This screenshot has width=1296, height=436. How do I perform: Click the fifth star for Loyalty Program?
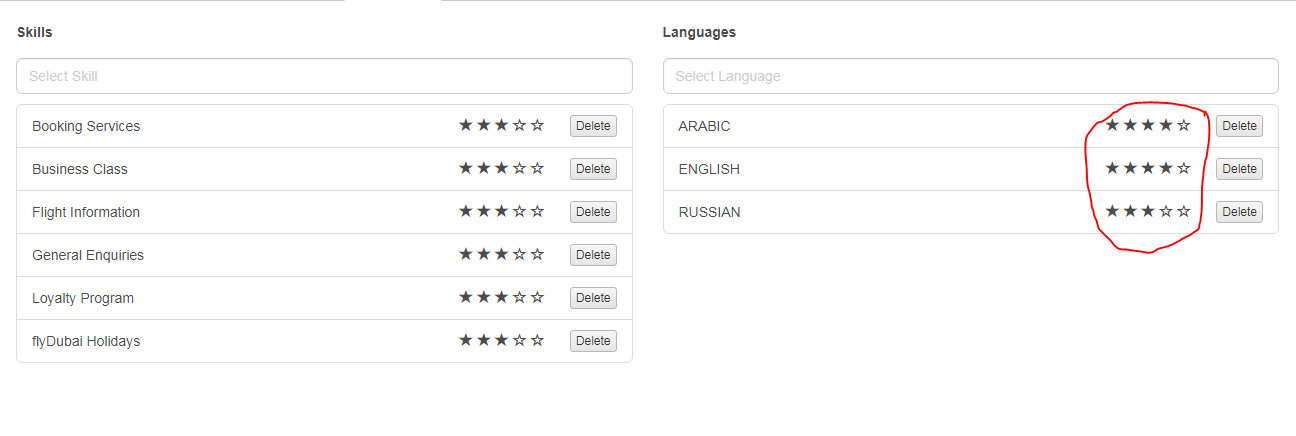538,298
